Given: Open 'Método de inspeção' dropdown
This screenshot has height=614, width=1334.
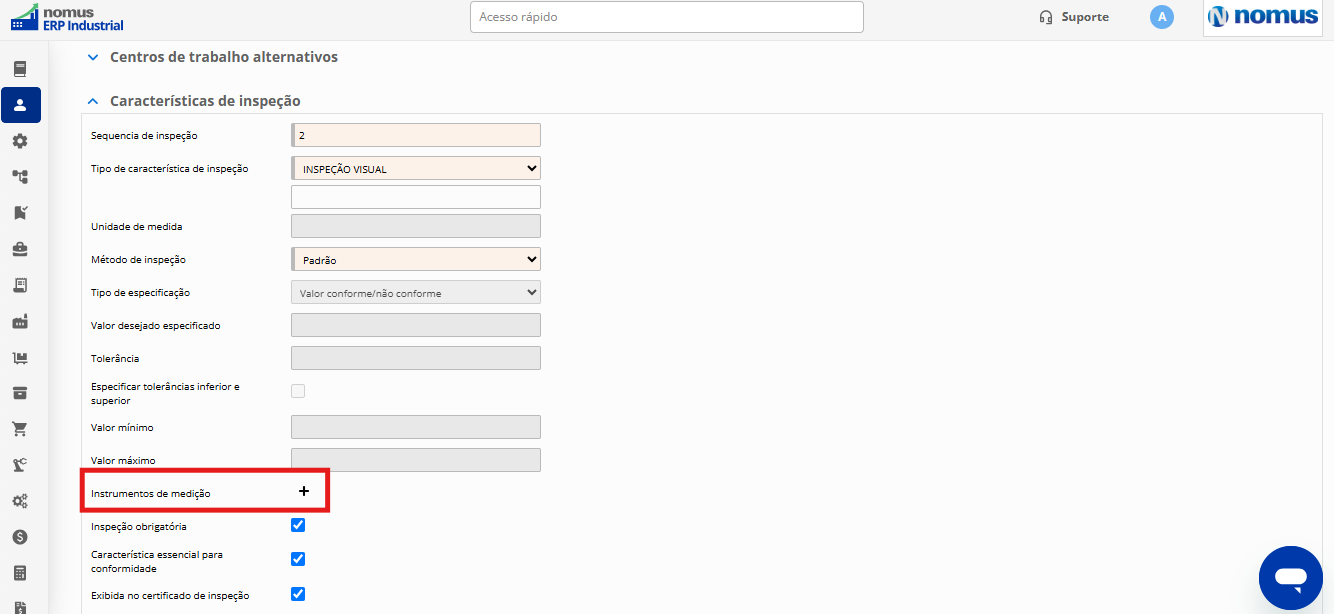Looking at the screenshot, I should coord(416,259).
